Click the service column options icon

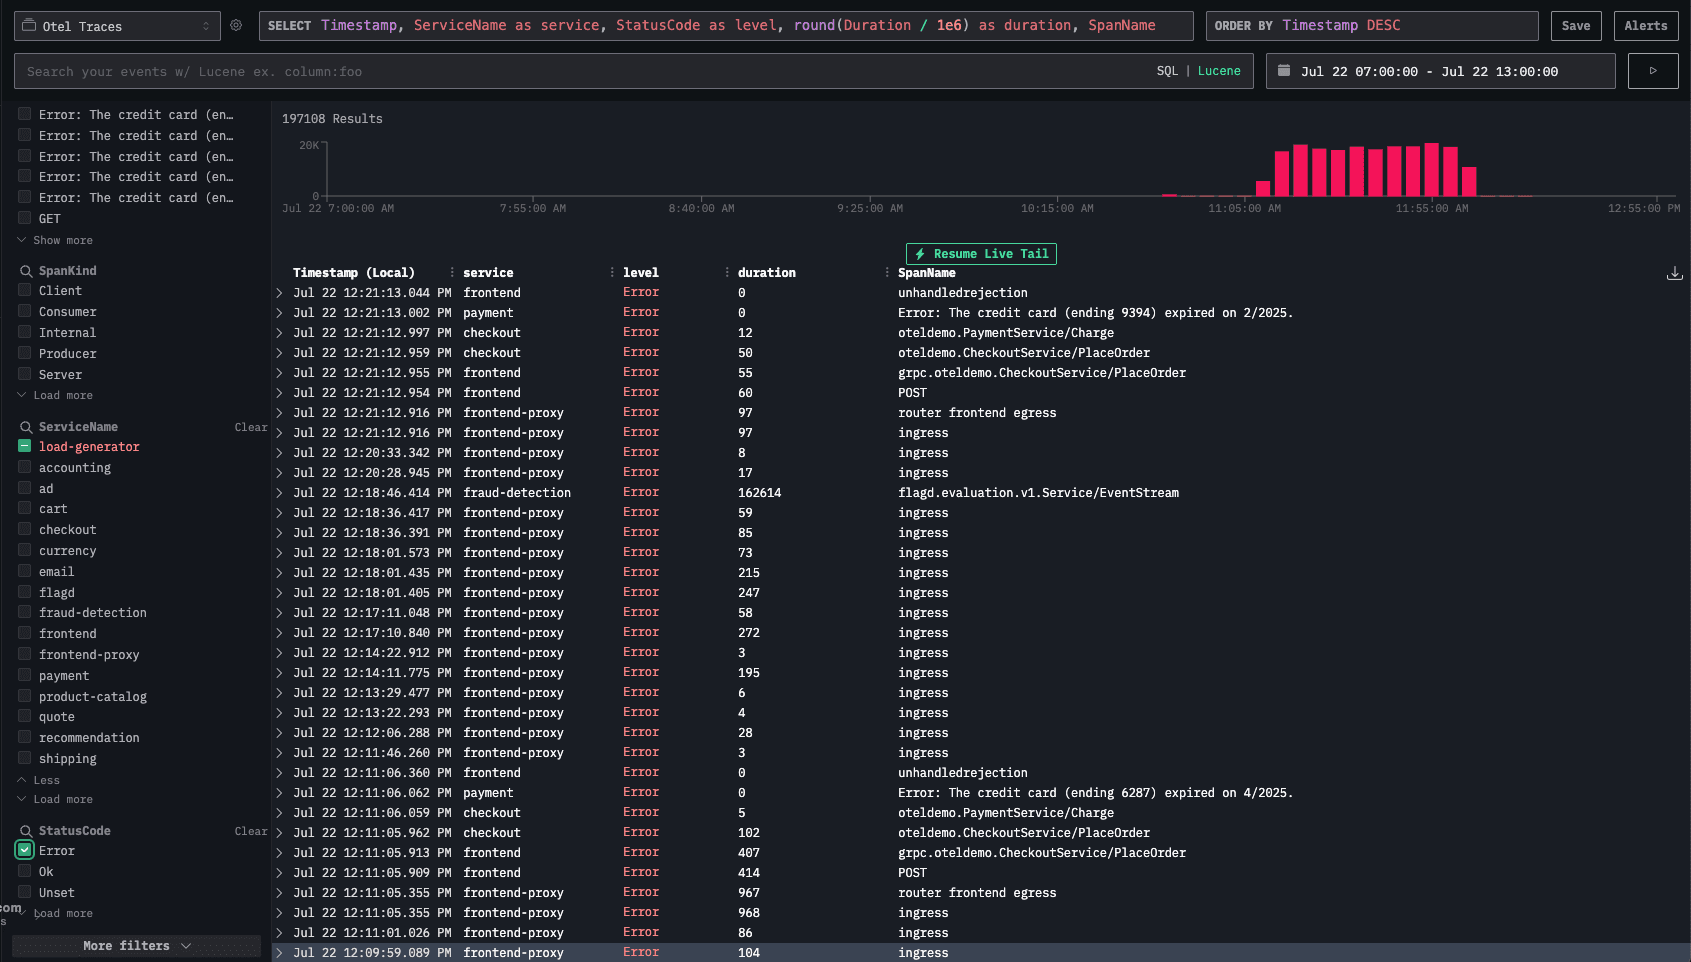(612, 273)
